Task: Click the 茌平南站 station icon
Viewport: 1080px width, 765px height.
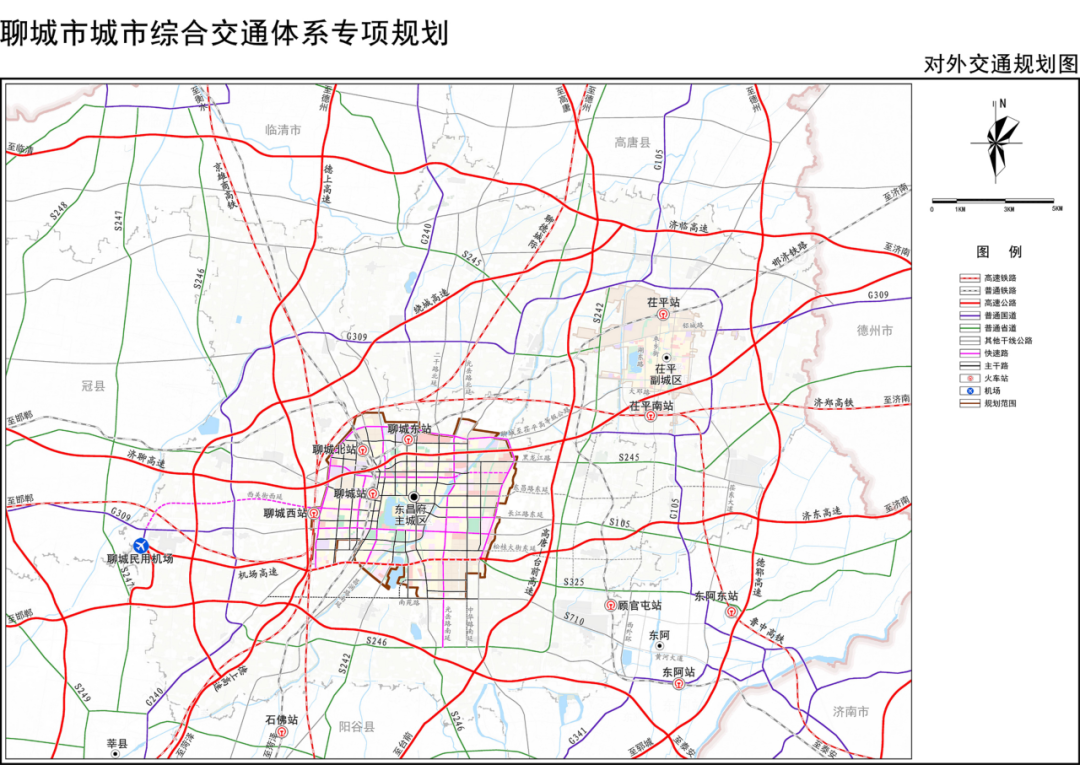Action: pyautogui.click(x=651, y=417)
